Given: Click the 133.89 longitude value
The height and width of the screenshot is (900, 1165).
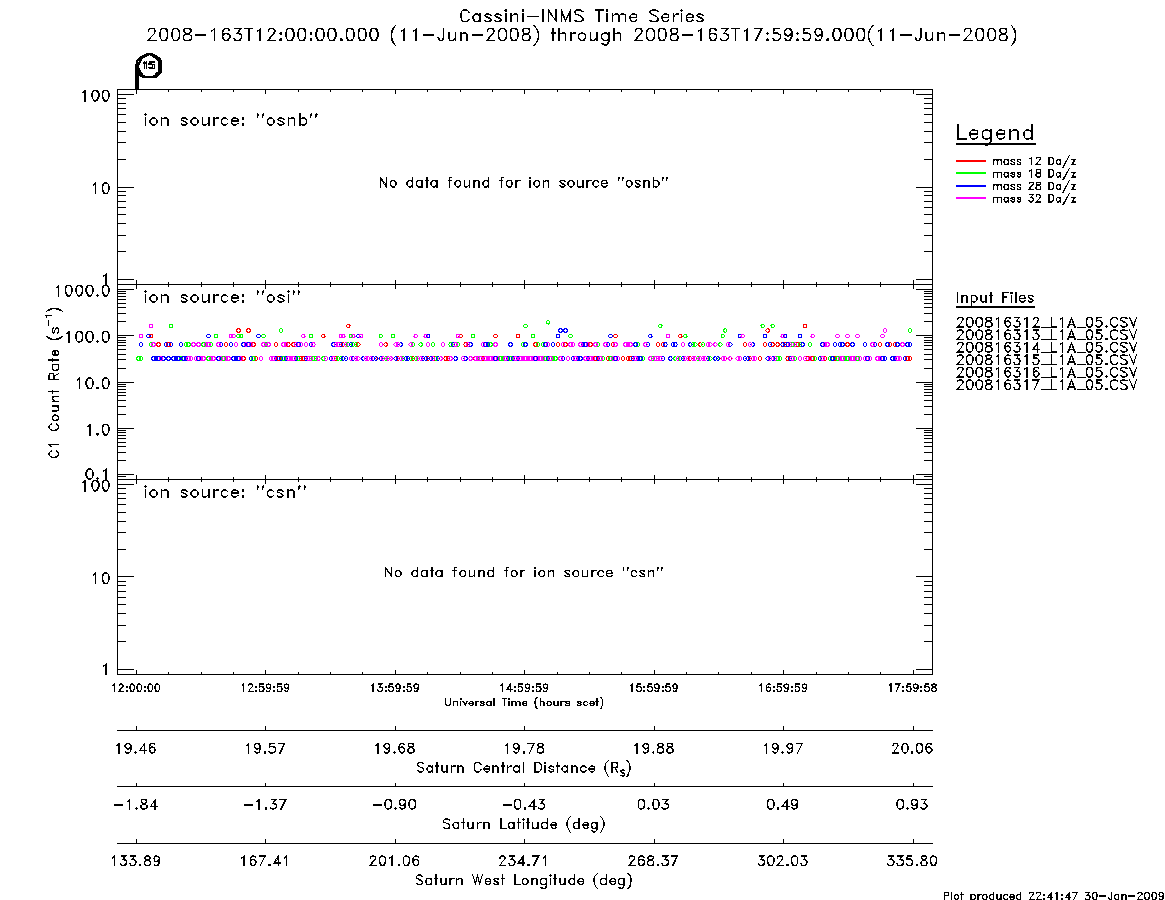Looking at the screenshot, I should pyautogui.click(x=136, y=861).
